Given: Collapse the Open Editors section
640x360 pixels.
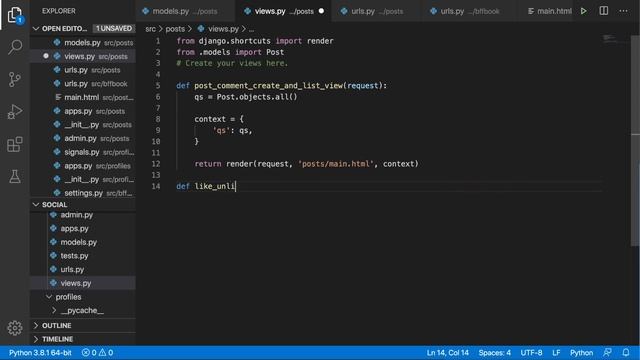Looking at the screenshot, I should click(36, 29).
